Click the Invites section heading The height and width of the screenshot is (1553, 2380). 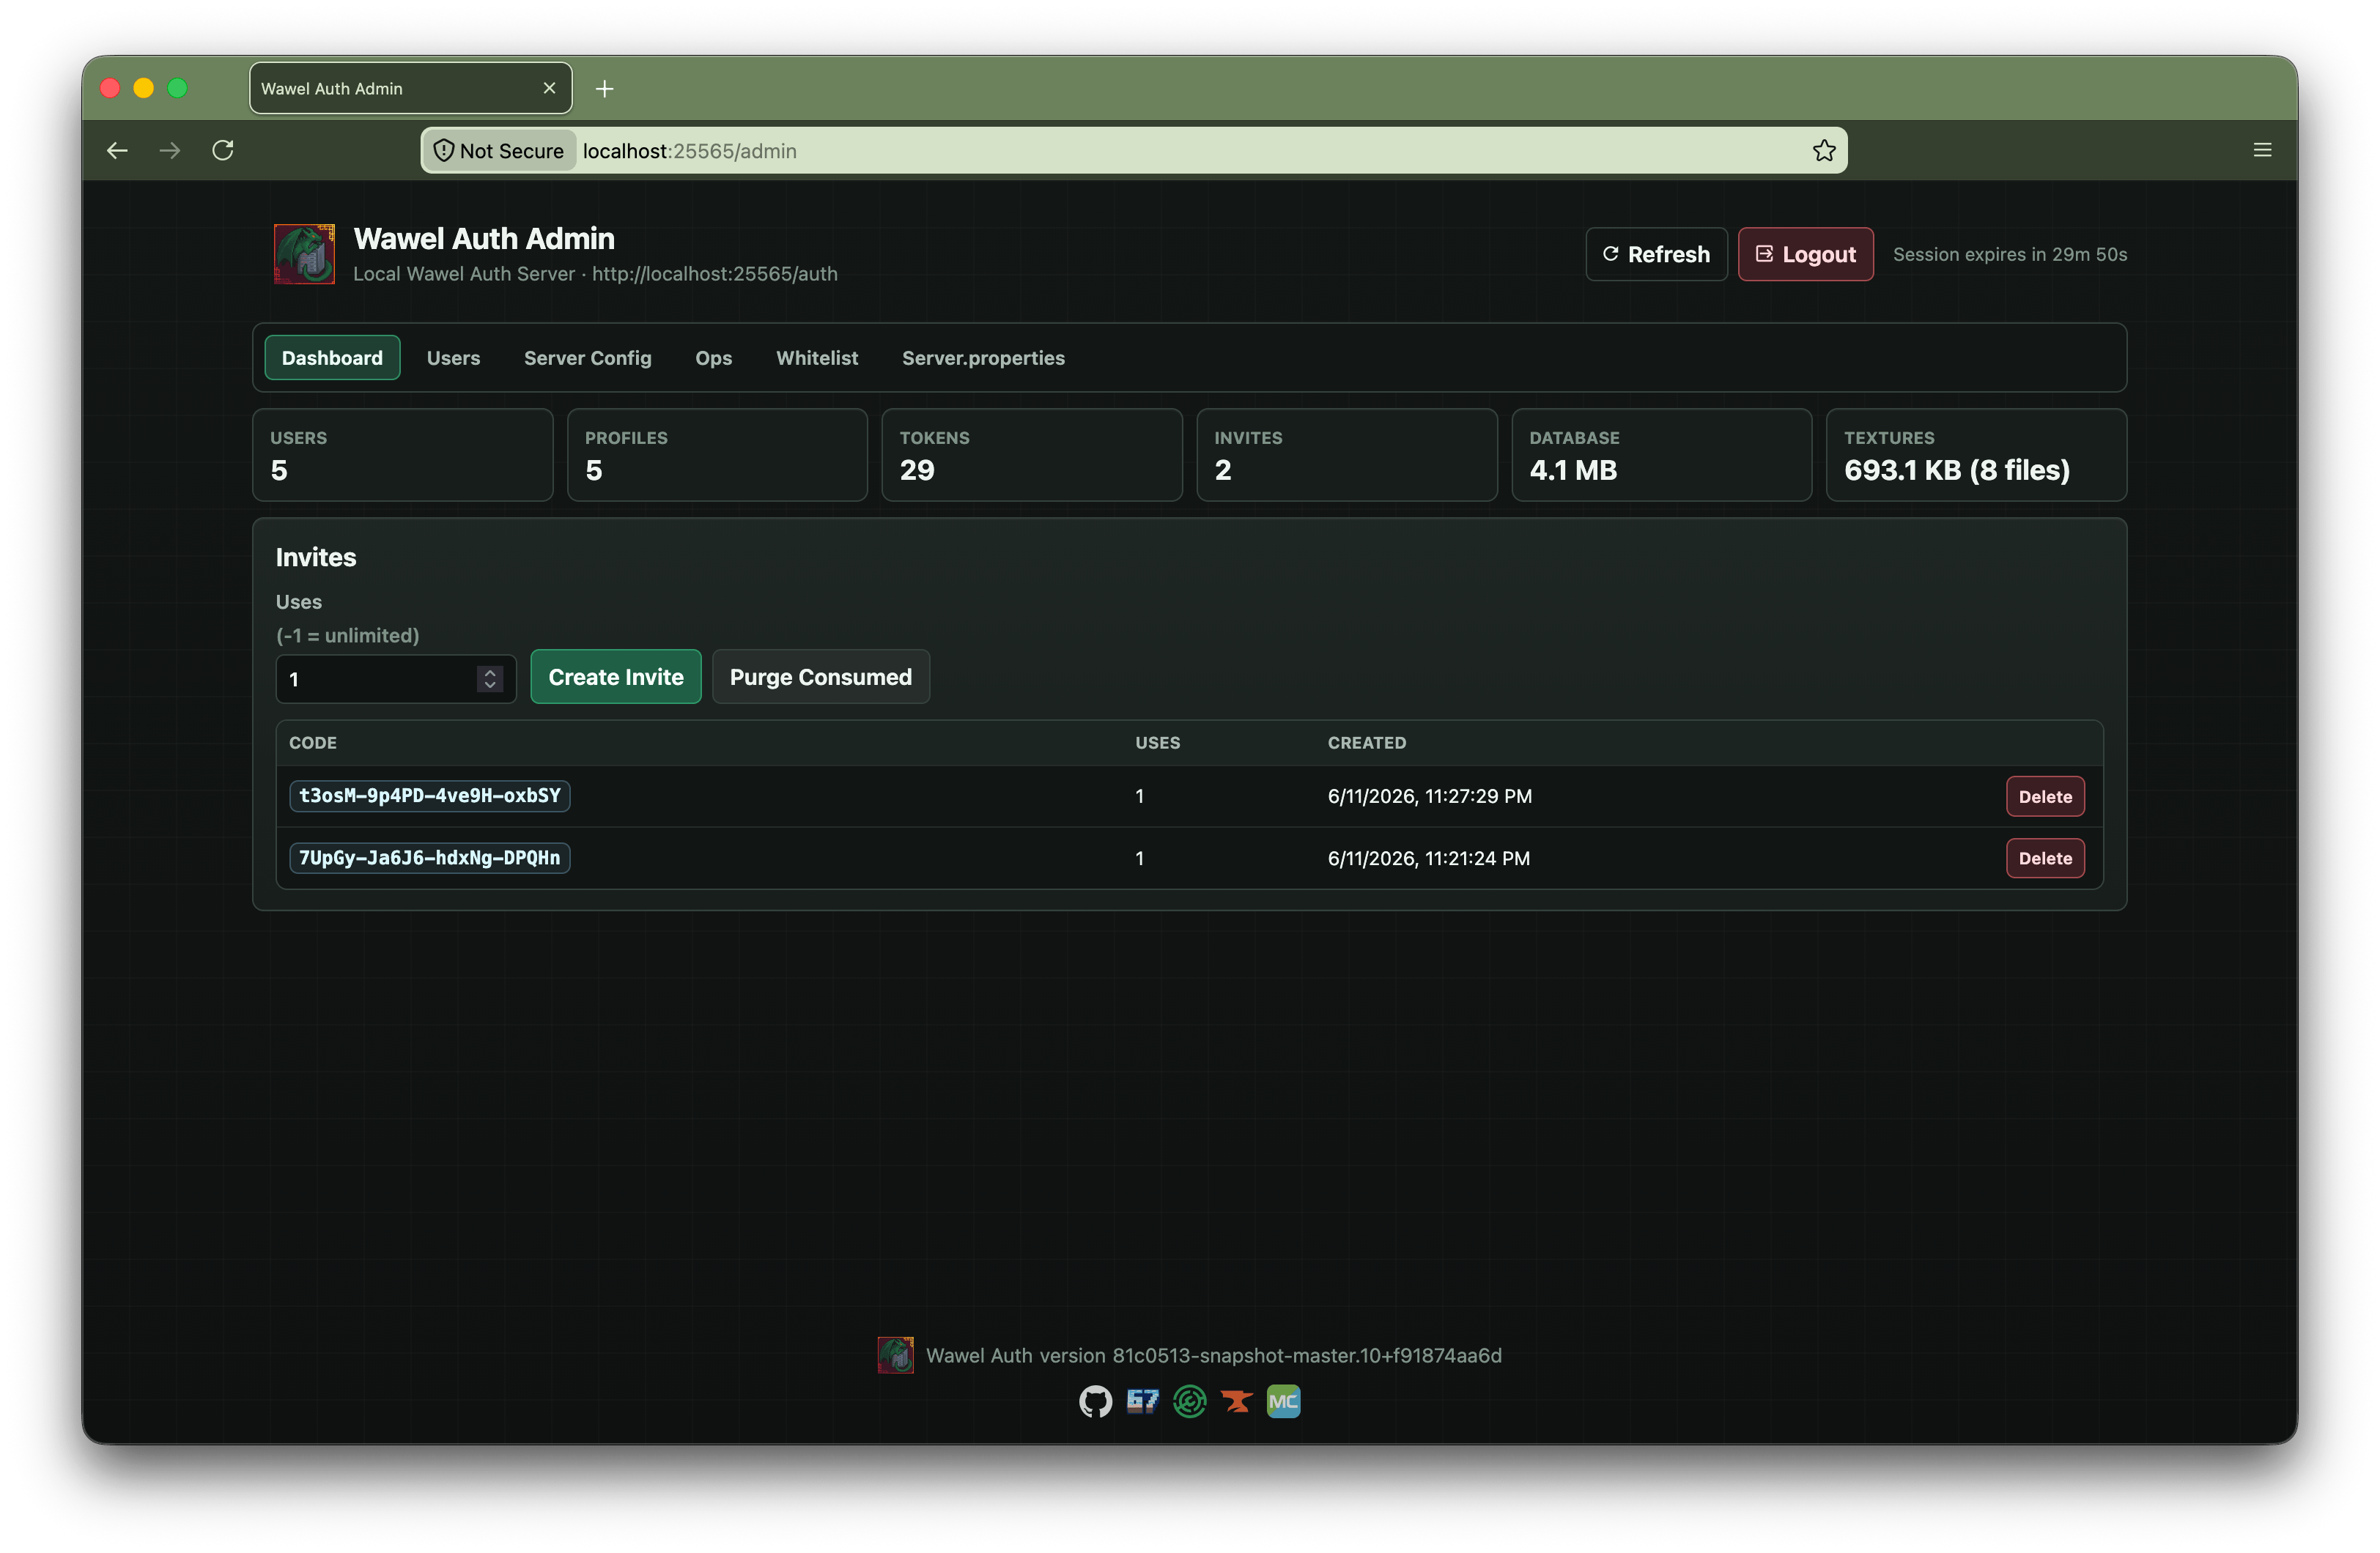(316, 557)
